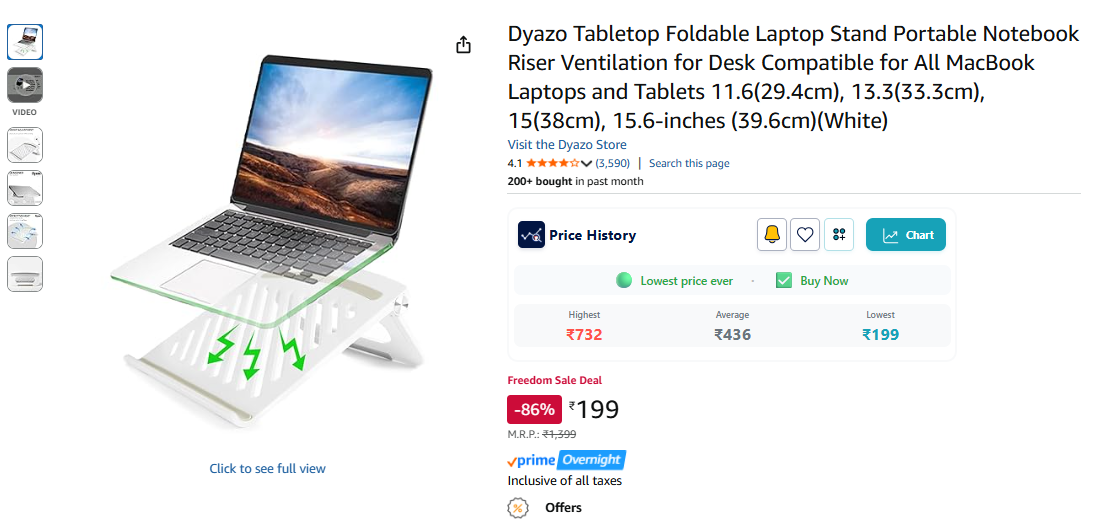Select the first laptop stand thumbnail
Viewport: 1105px width, 524px height.
(x=25, y=42)
